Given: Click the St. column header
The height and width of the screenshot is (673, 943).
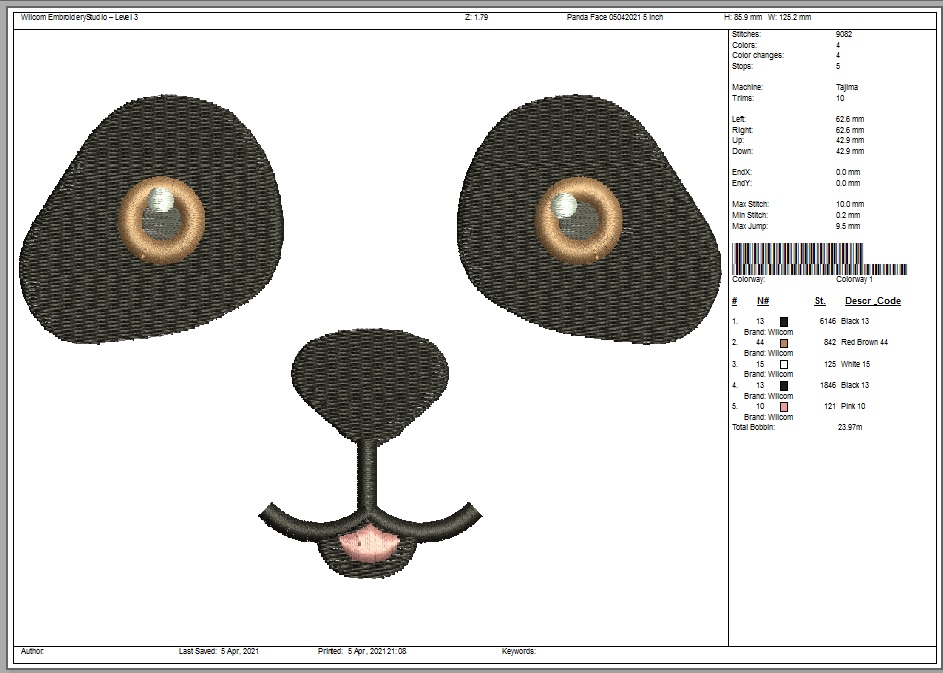Looking at the screenshot, I should click(x=820, y=301).
